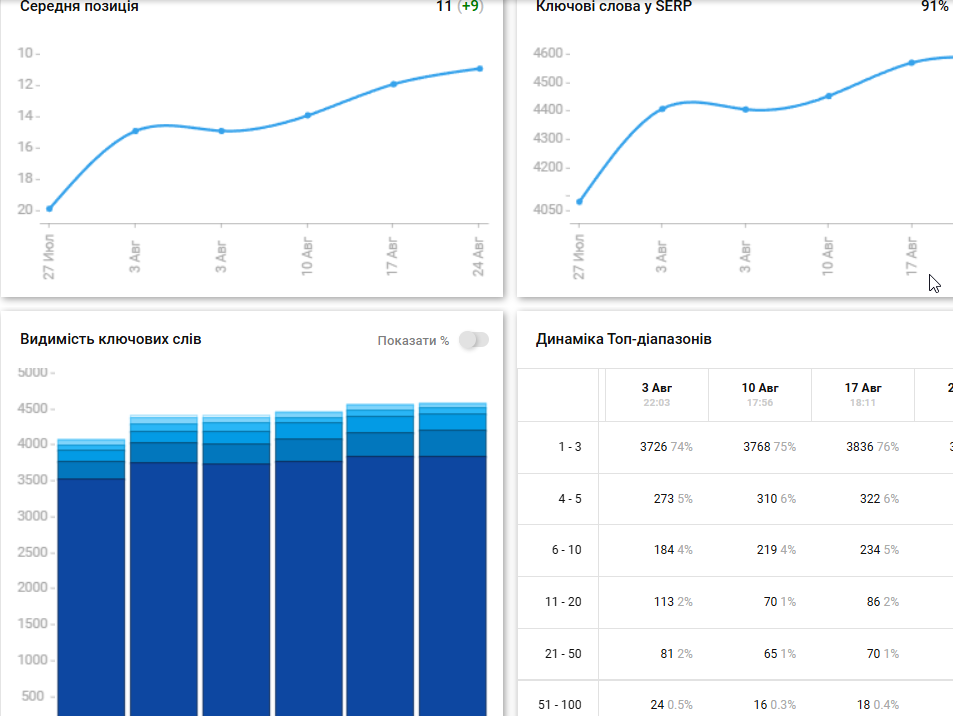Viewport: 953px width, 716px height.
Task: Select the 17 Авг point on average position line
Action: [x=394, y=84]
